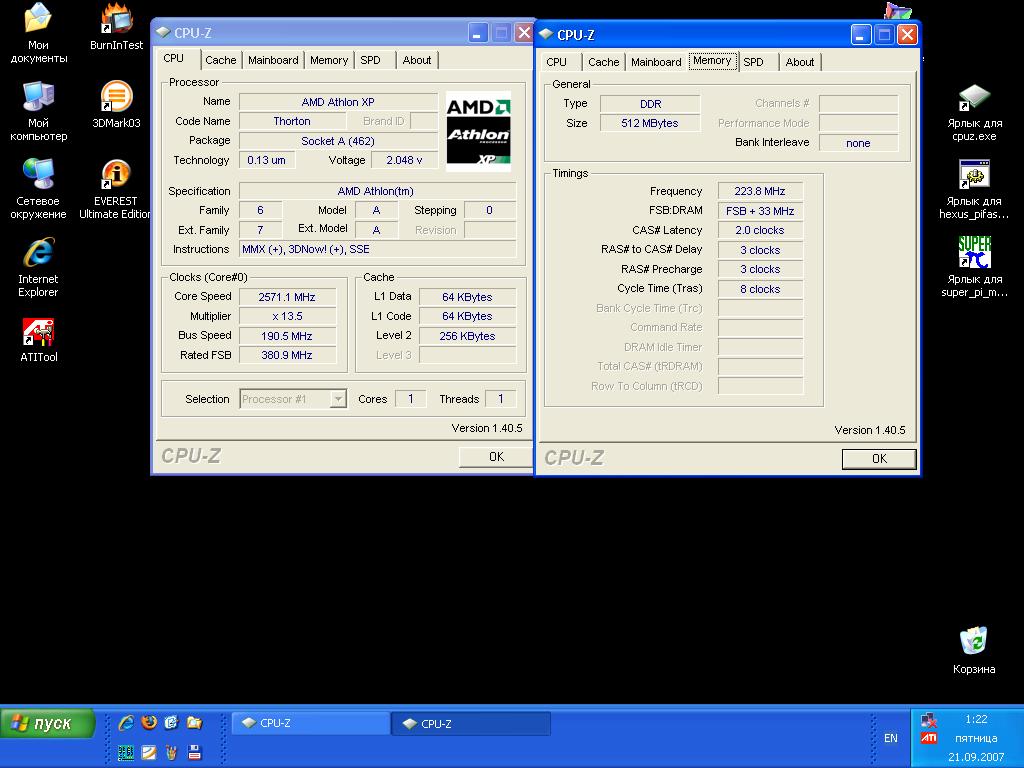Click Internet Explorer quick launch icon
This screenshot has height=768, width=1024.
tap(126, 722)
